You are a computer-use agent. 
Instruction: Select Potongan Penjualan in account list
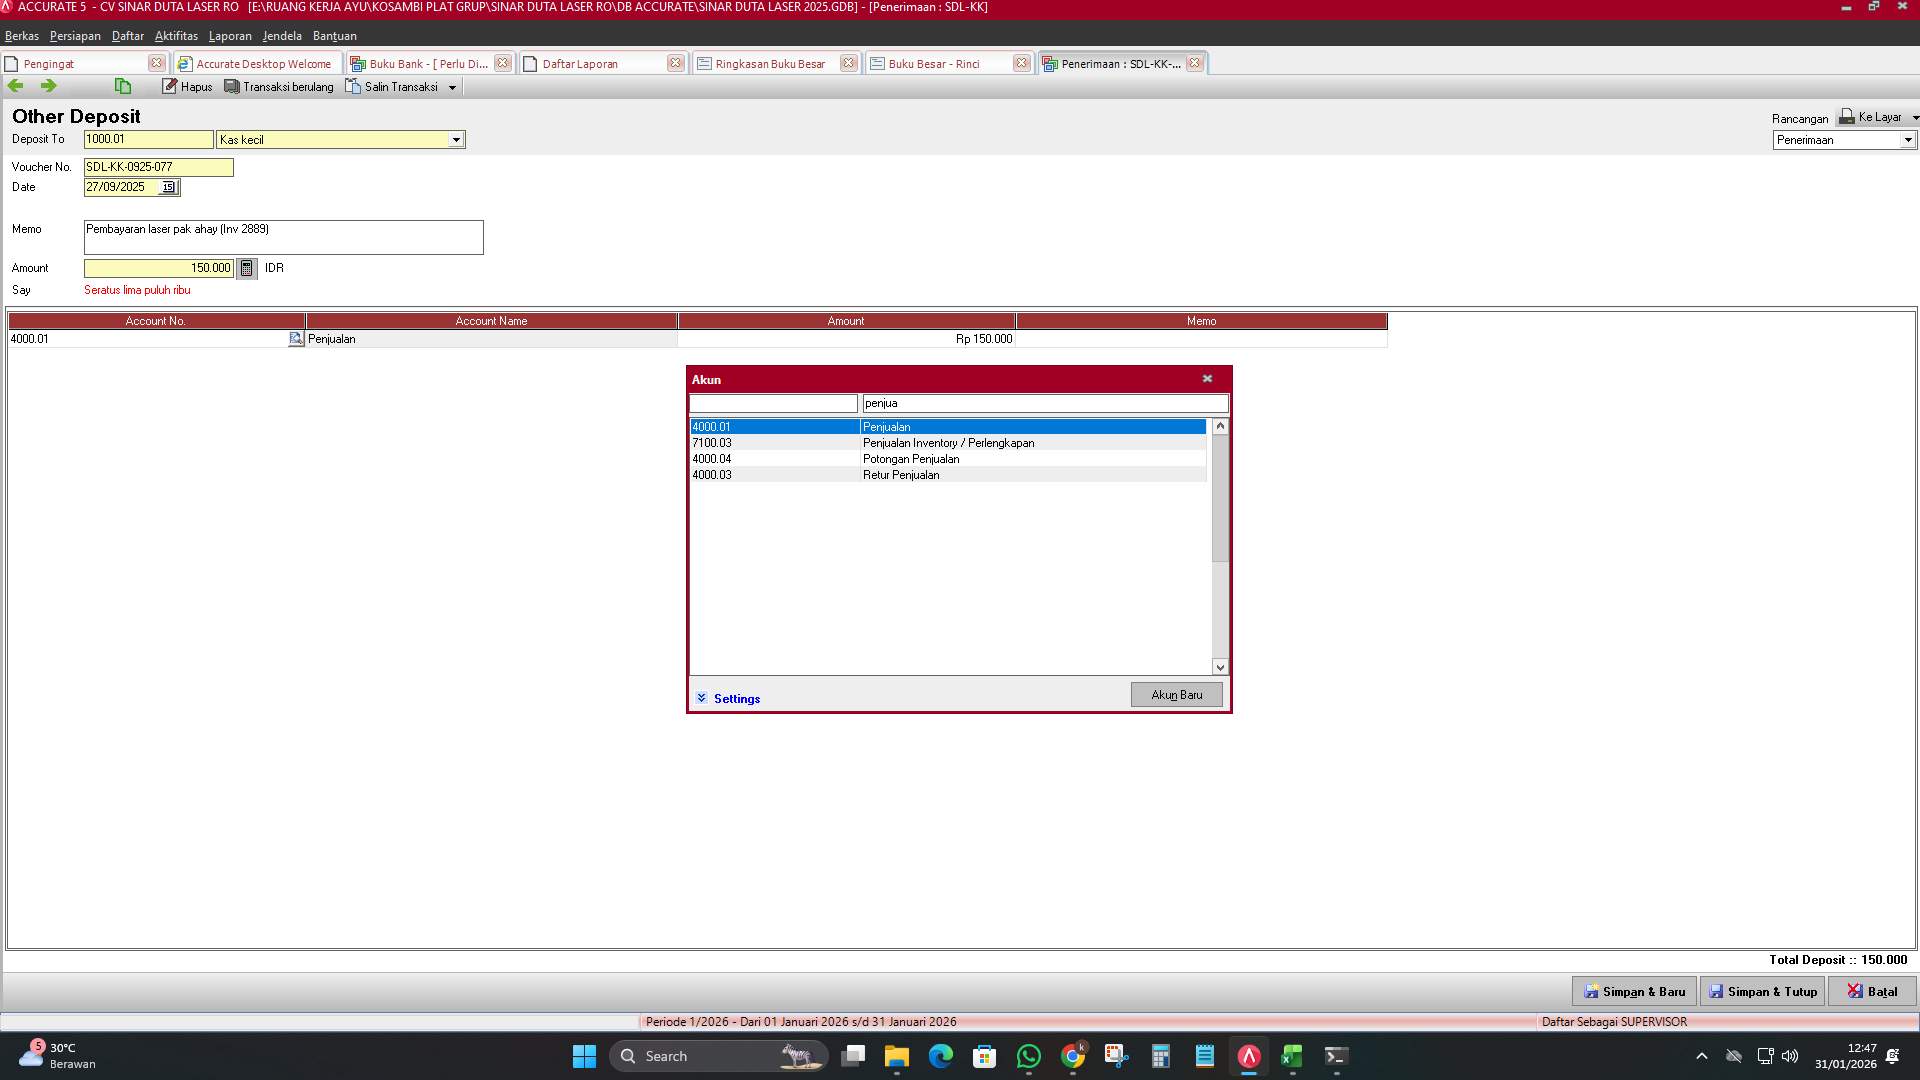click(x=910, y=459)
